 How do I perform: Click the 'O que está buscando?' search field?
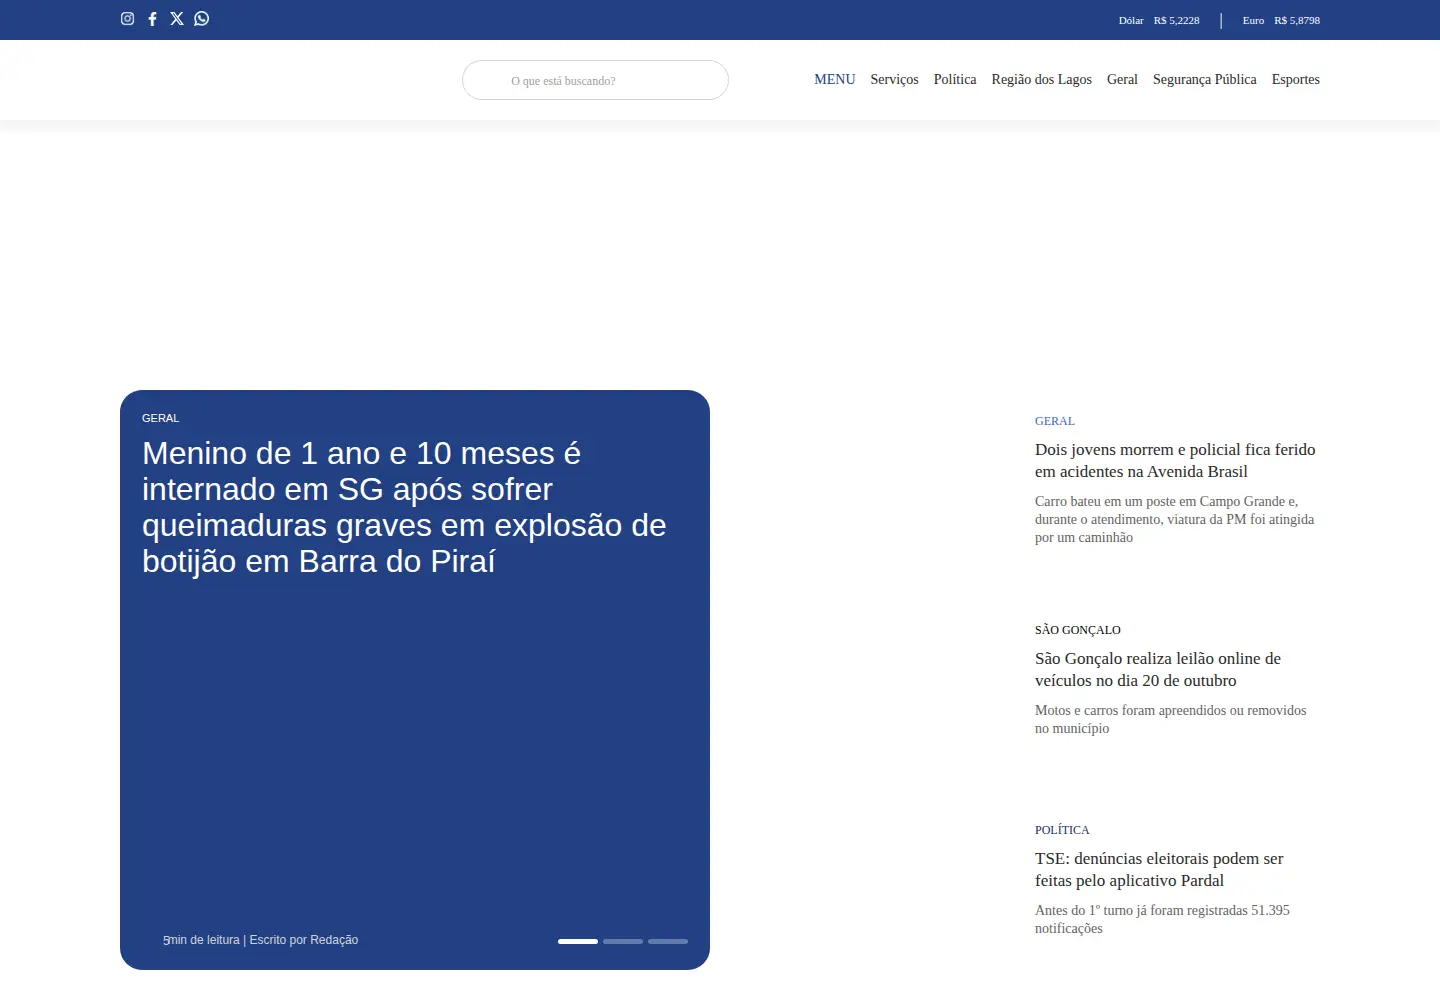click(595, 80)
